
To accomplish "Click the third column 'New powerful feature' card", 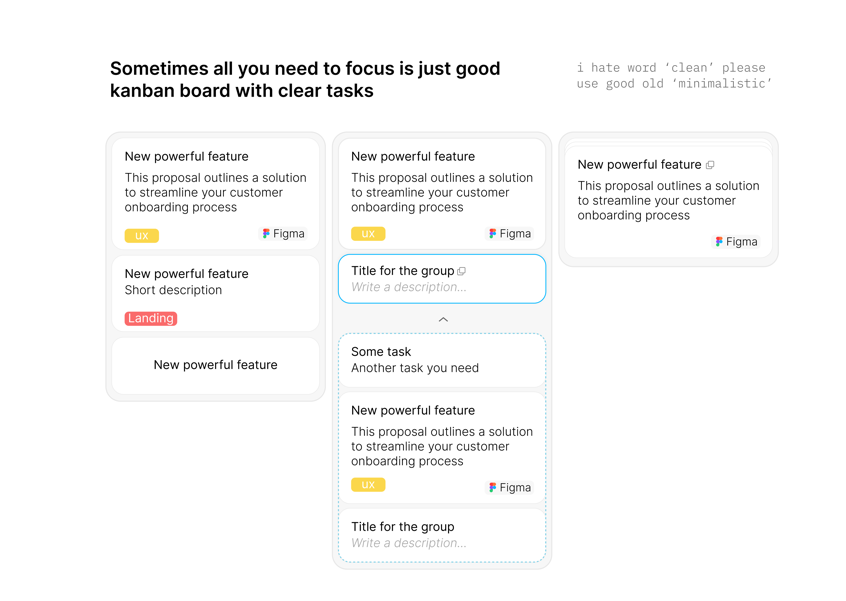I will (x=668, y=200).
